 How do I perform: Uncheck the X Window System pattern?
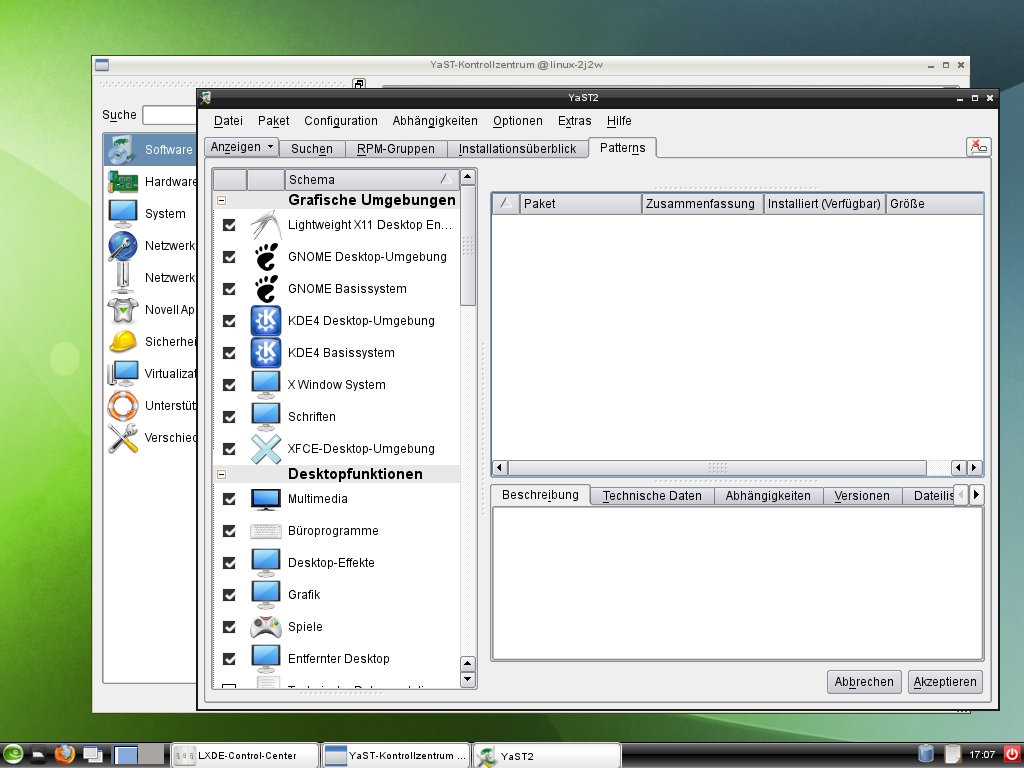pyautogui.click(x=229, y=384)
